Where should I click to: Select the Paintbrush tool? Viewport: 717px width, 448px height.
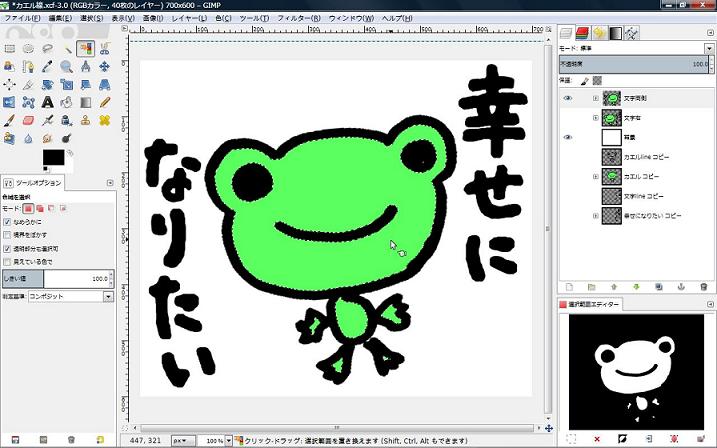tap(9, 121)
